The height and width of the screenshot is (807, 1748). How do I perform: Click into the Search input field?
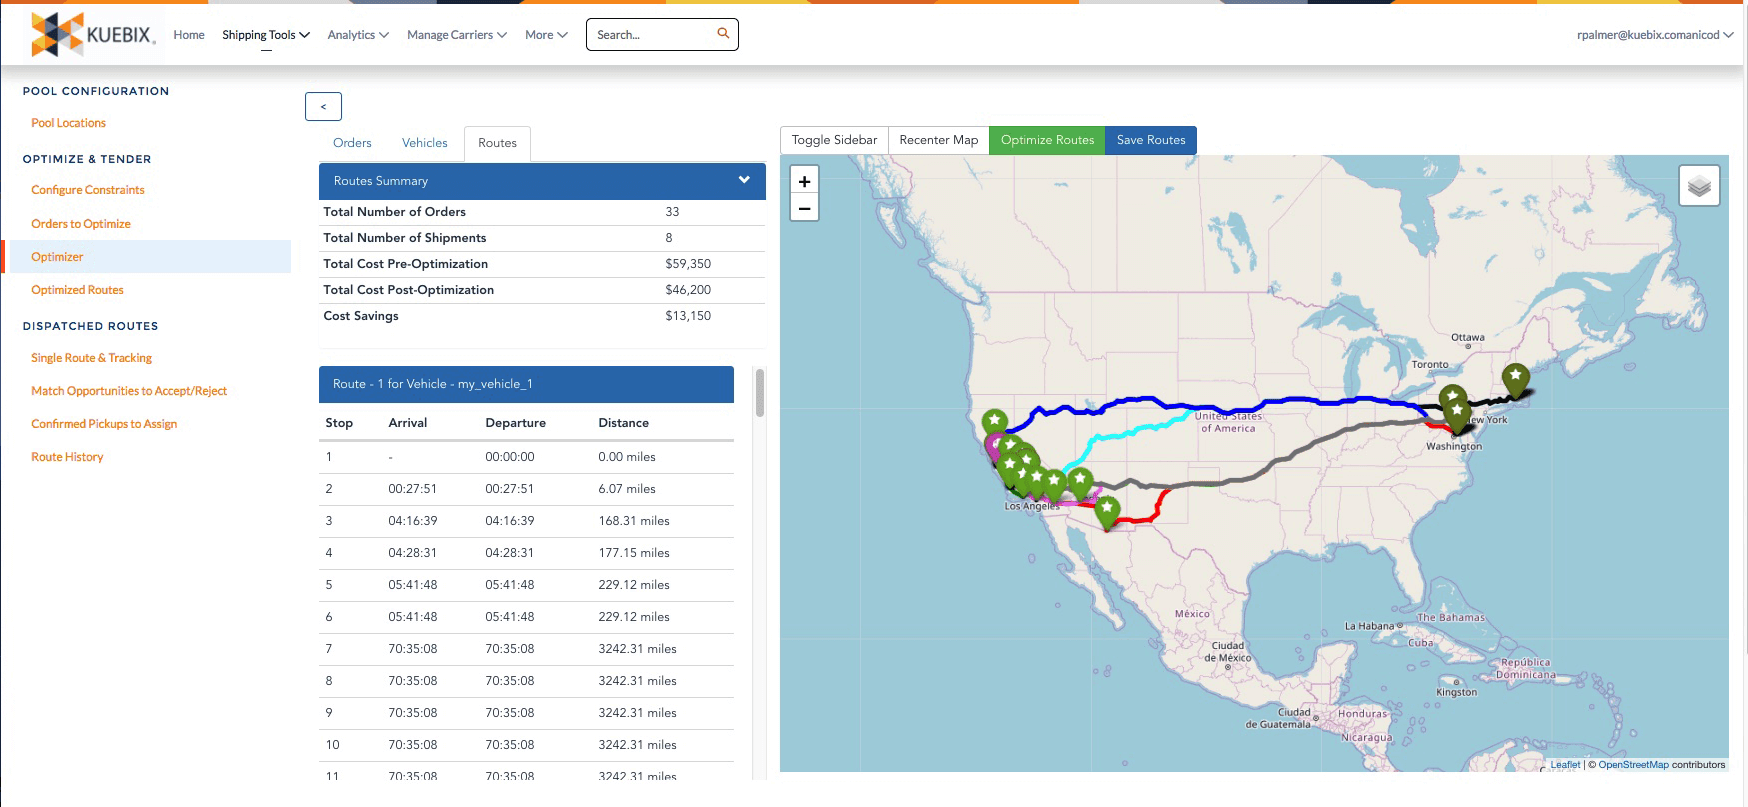pyautogui.click(x=651, y=35)
